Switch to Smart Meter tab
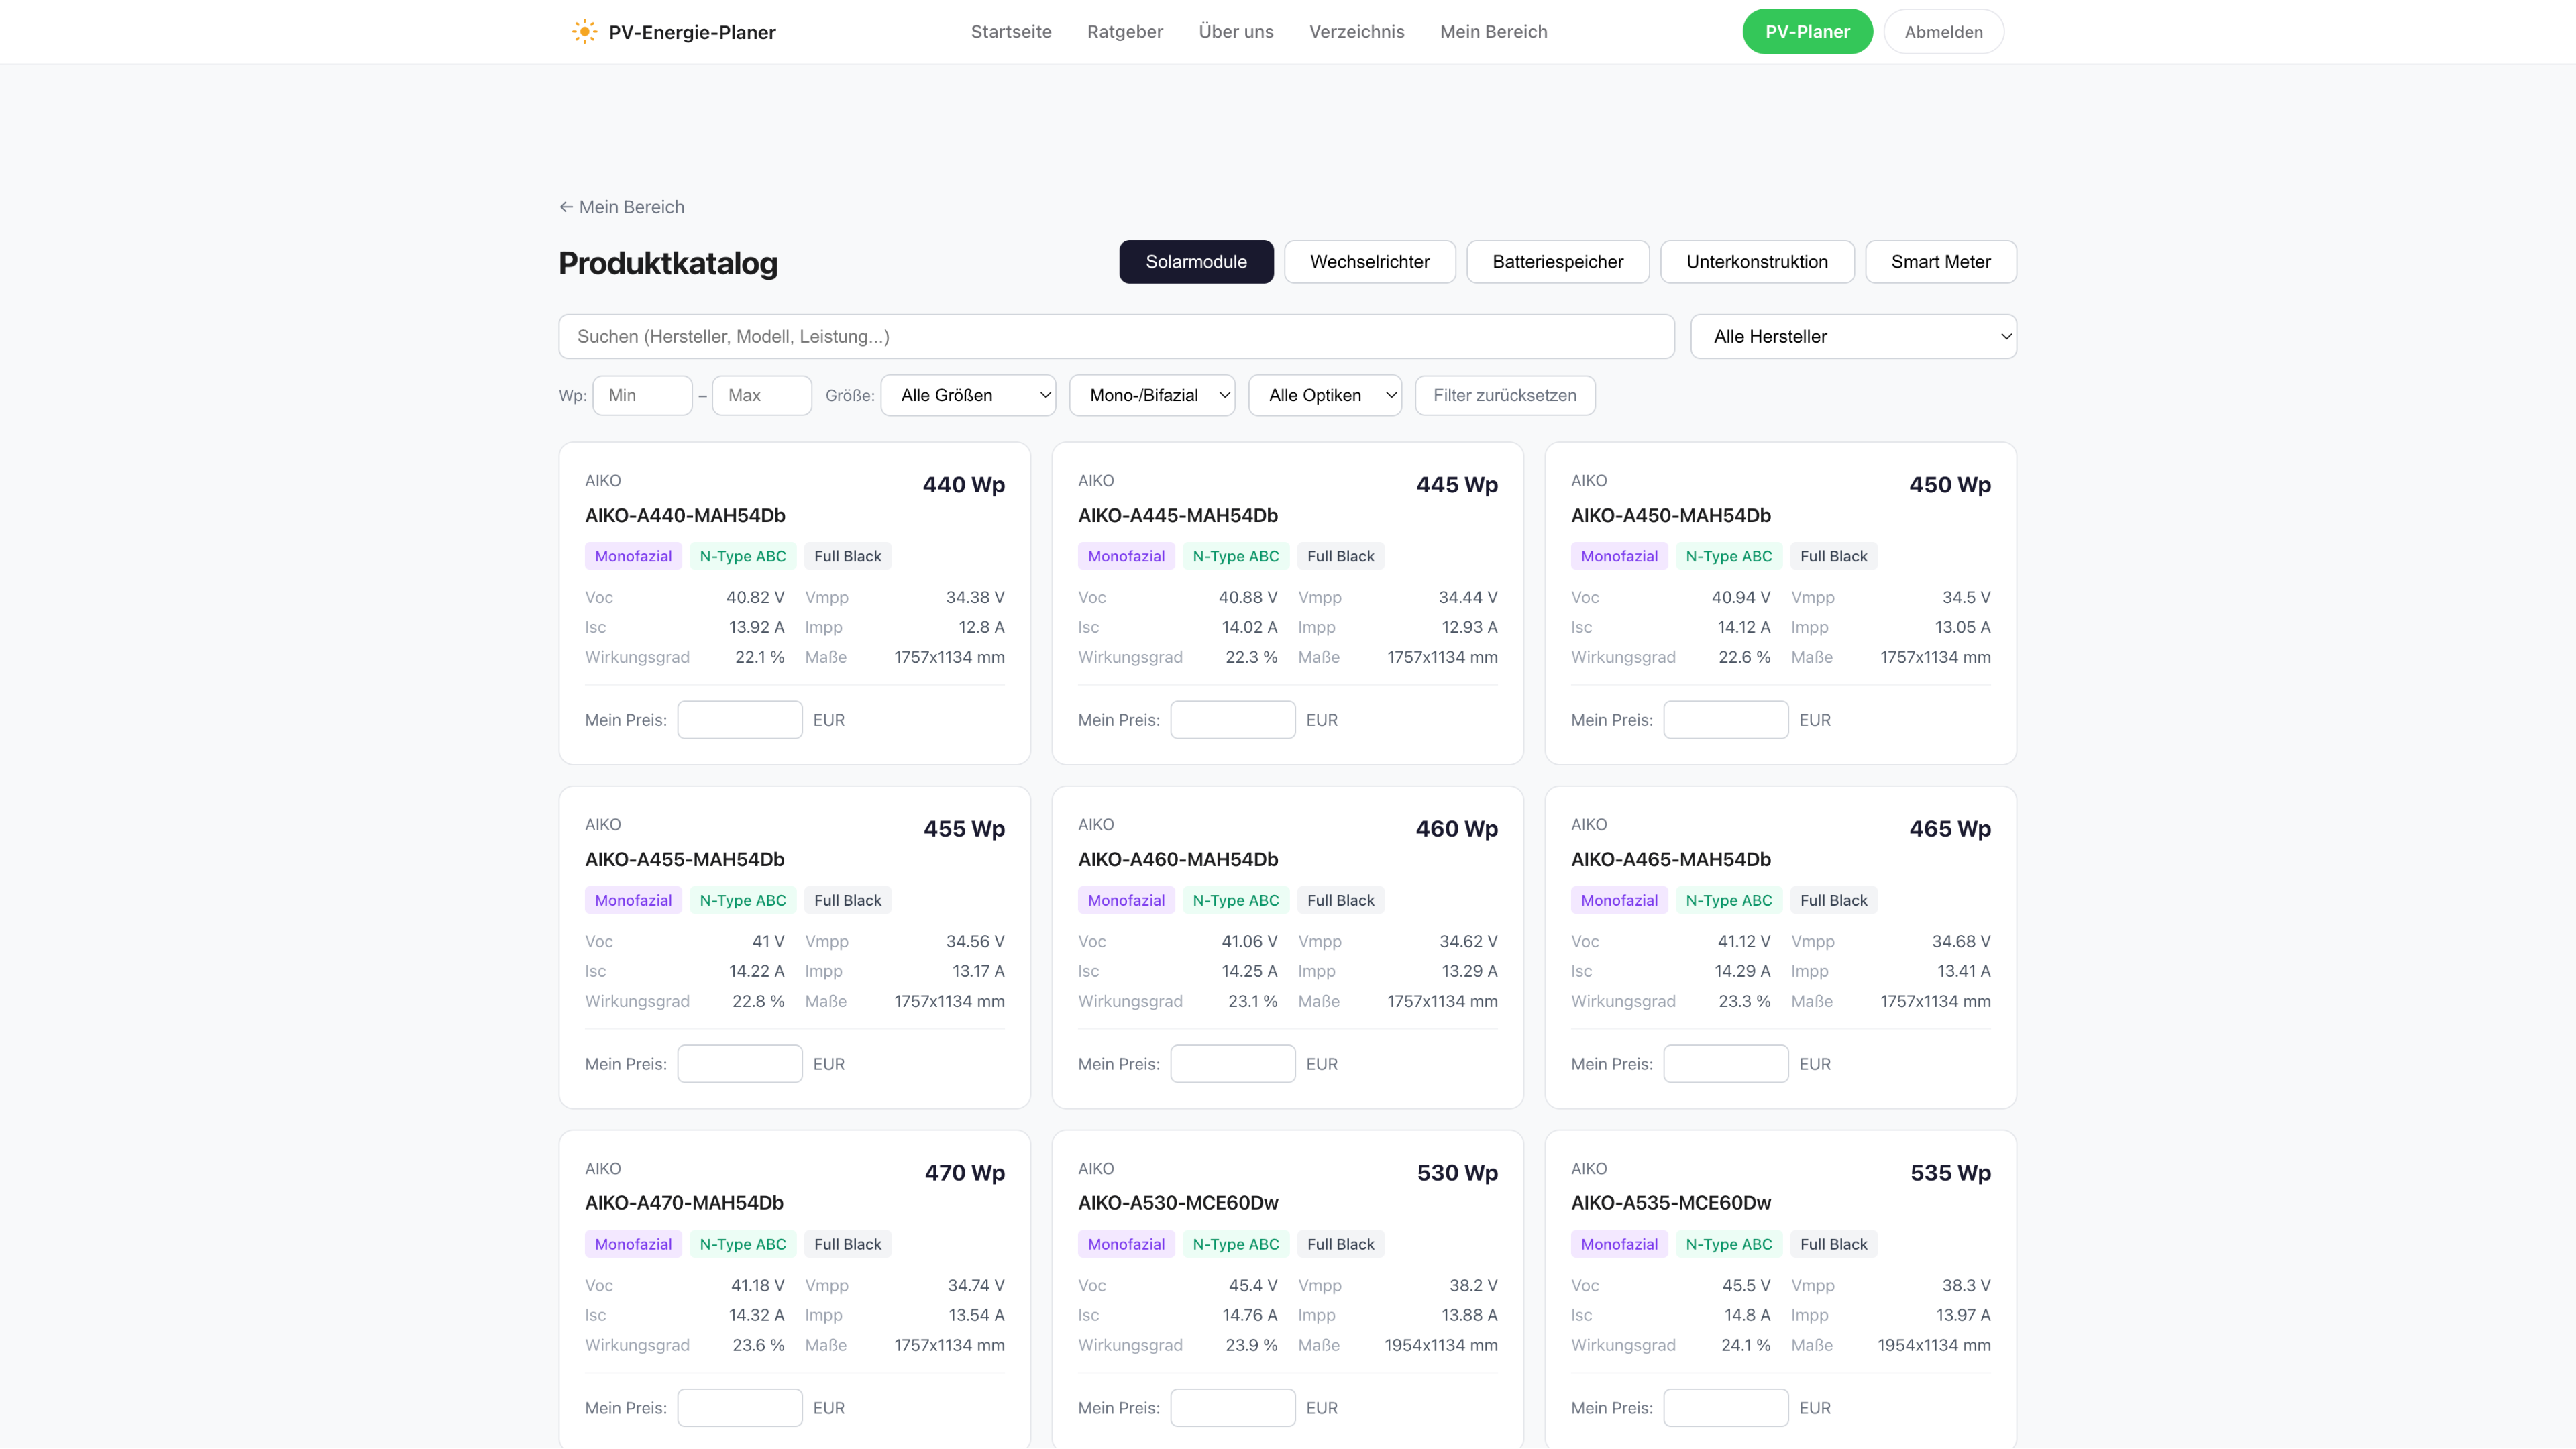Viewport: 2576px width, 1449px height. (x=1940, y=262)
